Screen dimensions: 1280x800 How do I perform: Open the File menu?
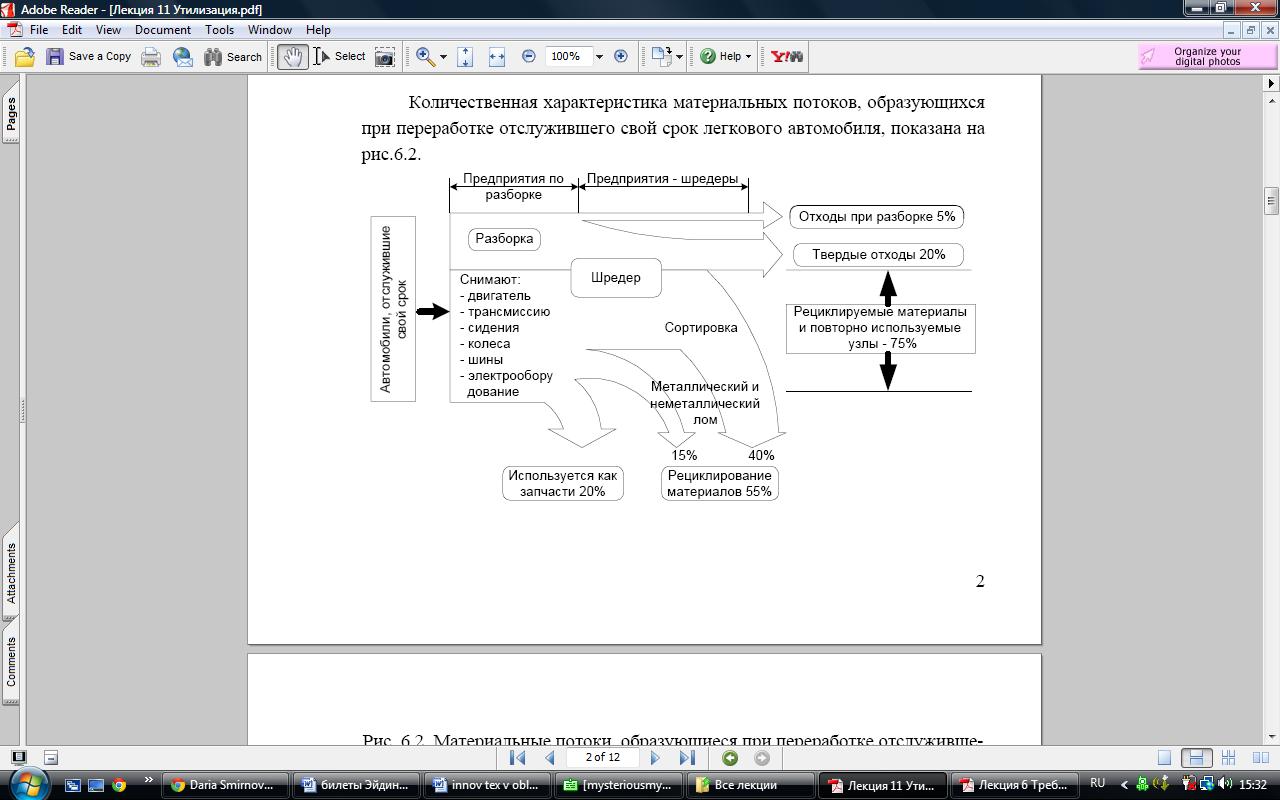[x=39, y=30]
